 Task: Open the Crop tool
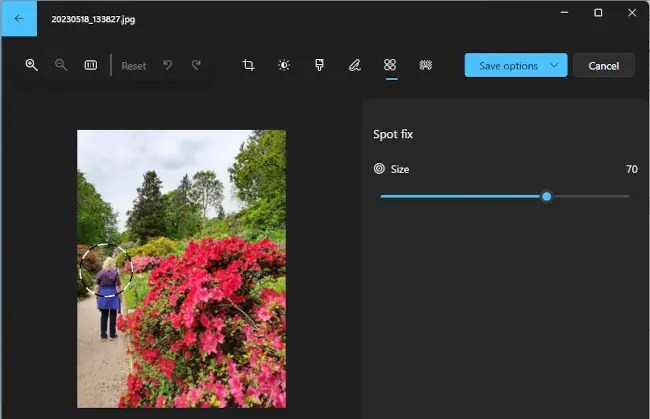pyautogui.click(x=248, y=65)
